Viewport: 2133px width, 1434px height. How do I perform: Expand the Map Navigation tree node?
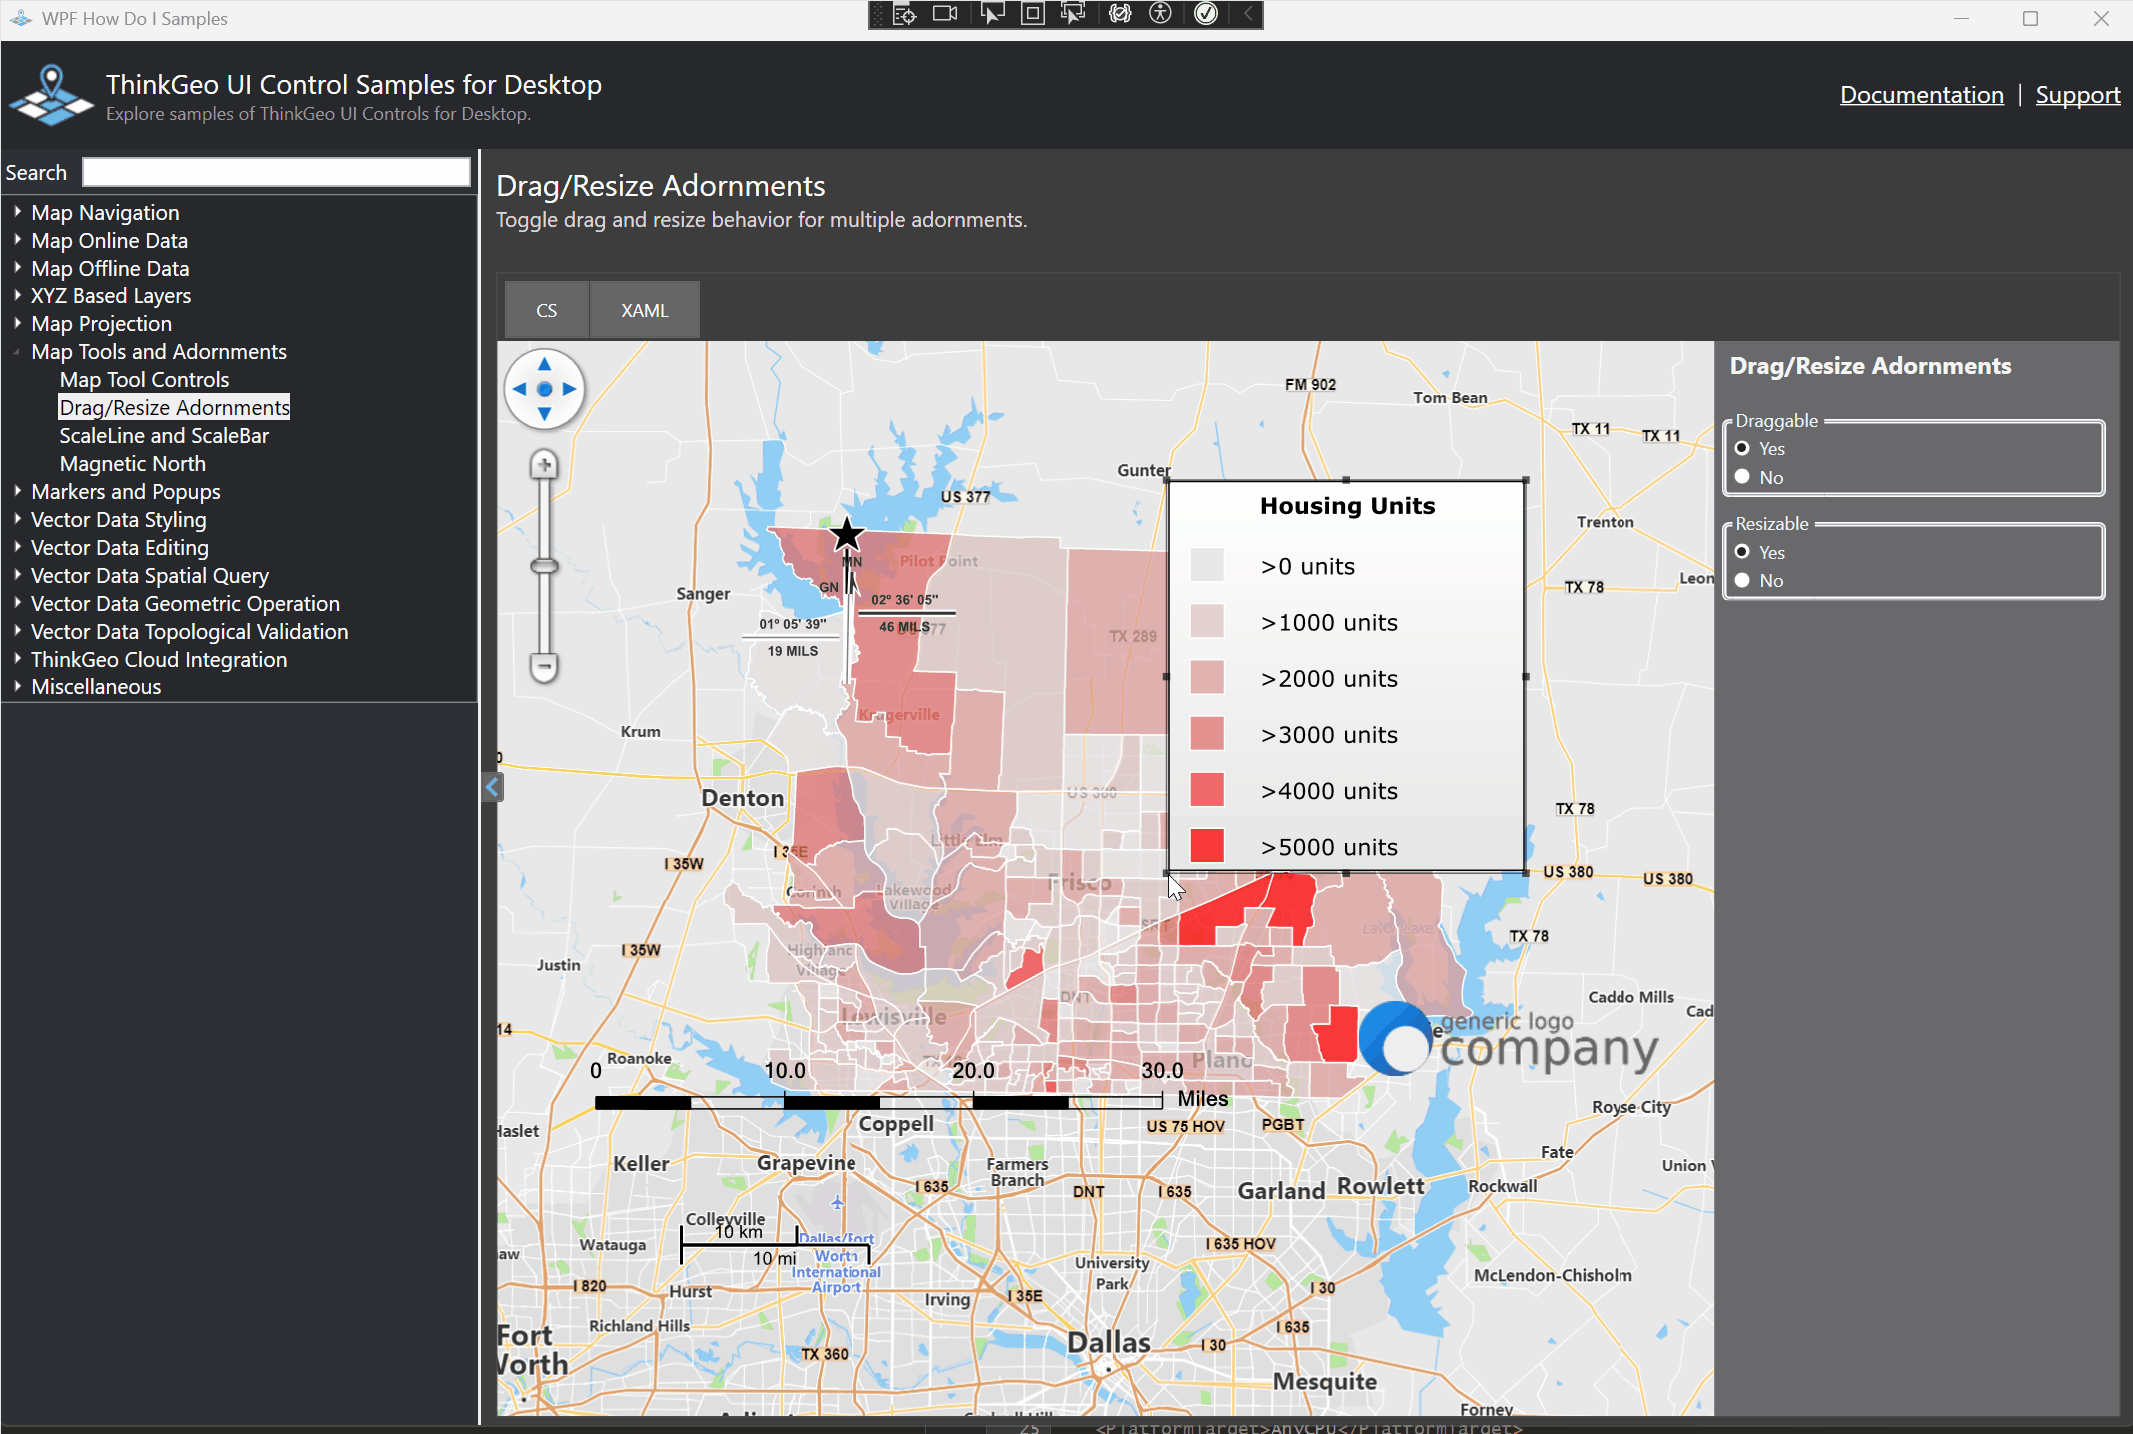click(17, 212)
